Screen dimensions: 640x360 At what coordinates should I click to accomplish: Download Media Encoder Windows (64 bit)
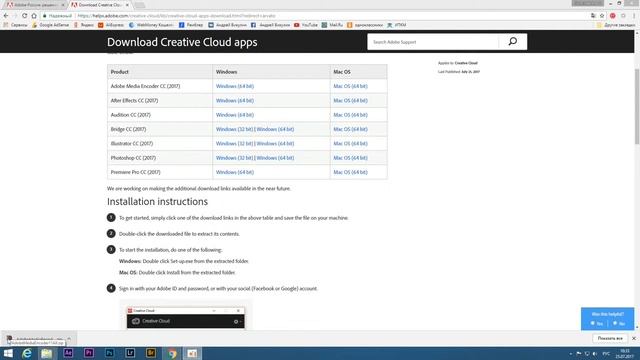tap(235, 86)
